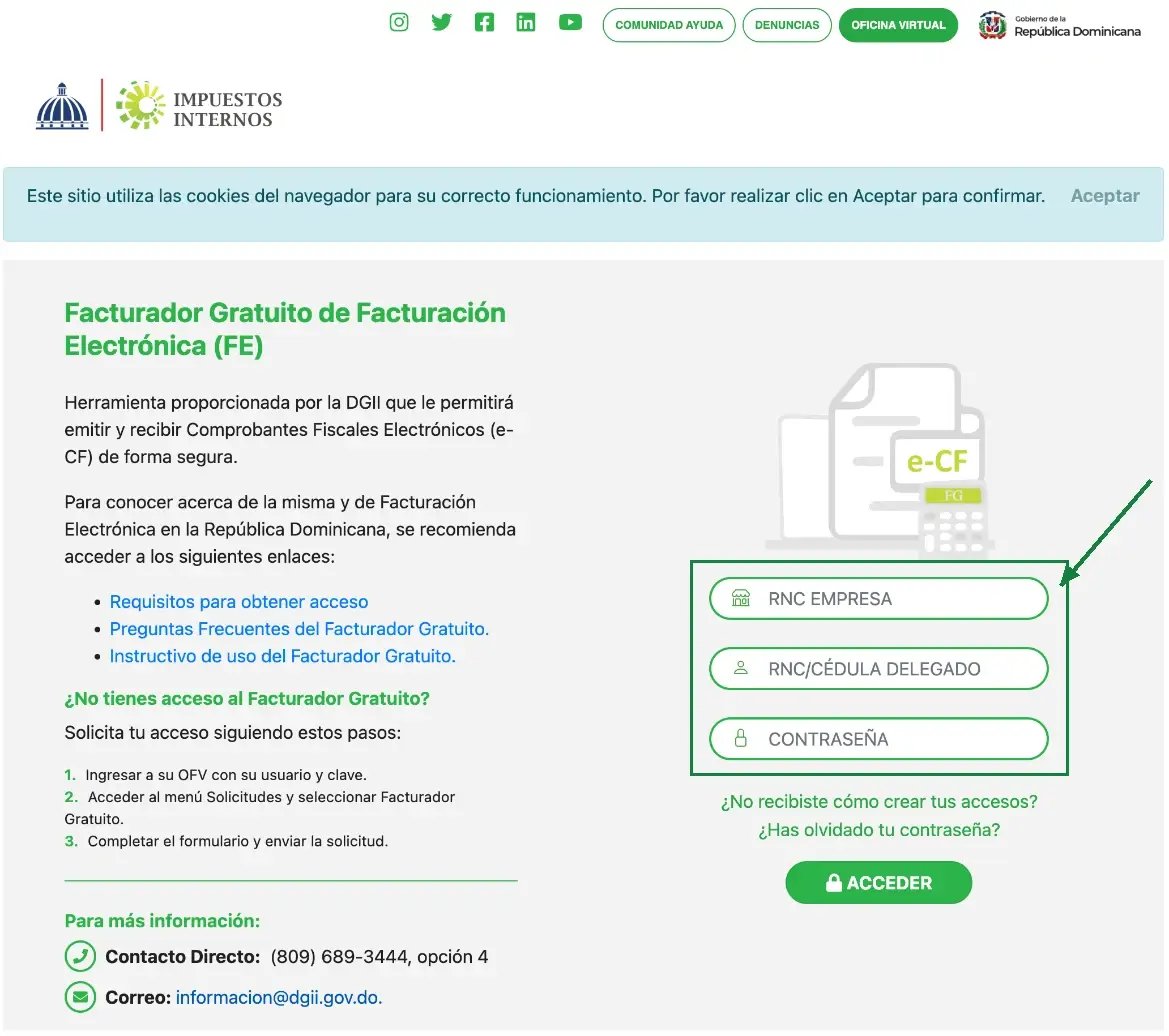Open the LinkedIn social icon
Screen dimensions: 1169x1036
coord(526,22)
